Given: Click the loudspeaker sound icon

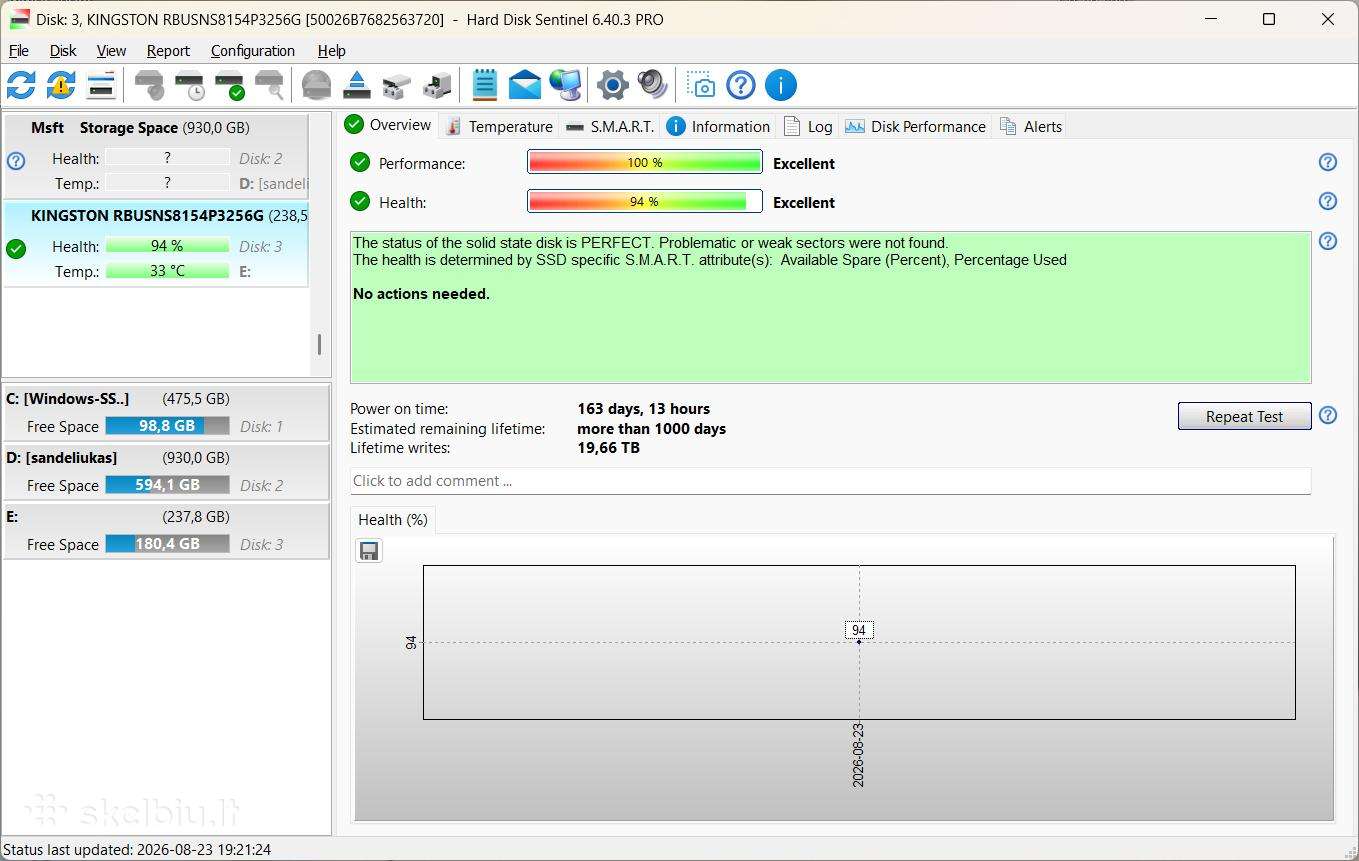Looking at the screenshot, I should [652, 85].
